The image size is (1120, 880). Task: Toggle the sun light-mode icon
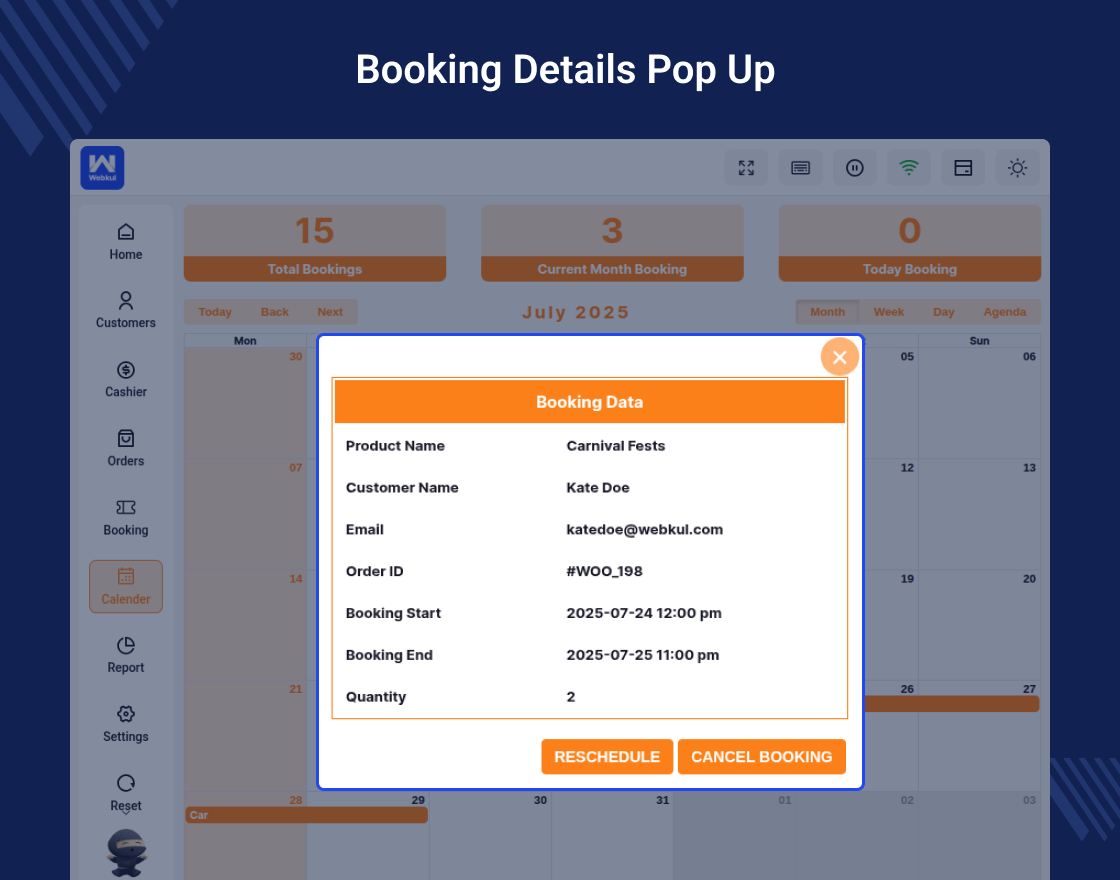1017,168
